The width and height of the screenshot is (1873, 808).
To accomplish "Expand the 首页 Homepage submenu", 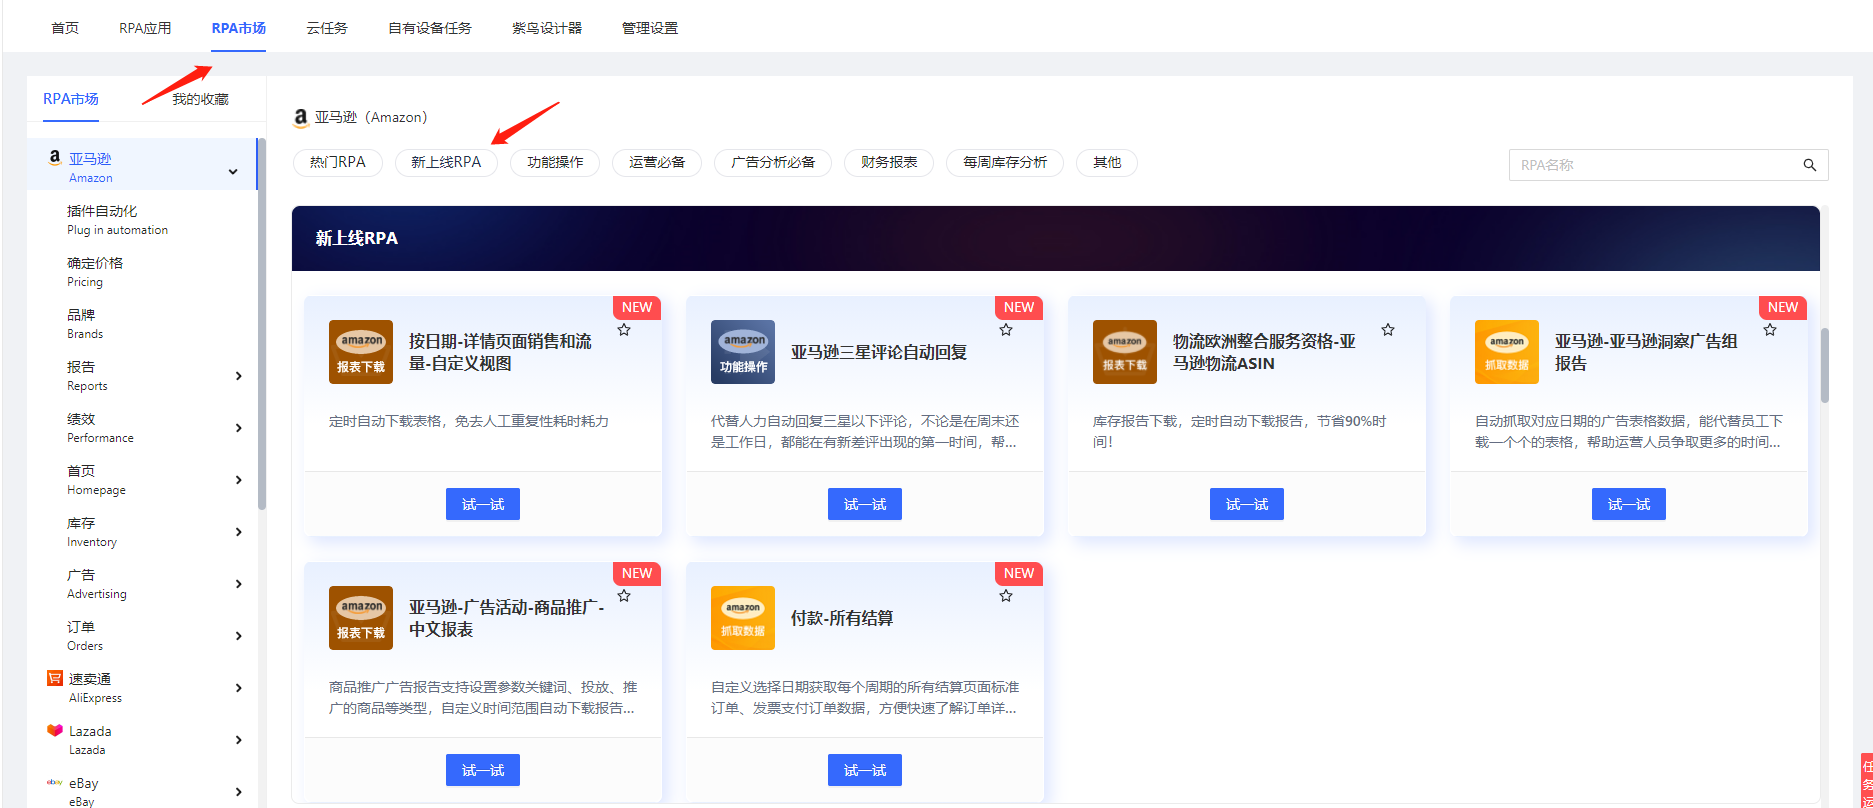I will click(238, 480).
